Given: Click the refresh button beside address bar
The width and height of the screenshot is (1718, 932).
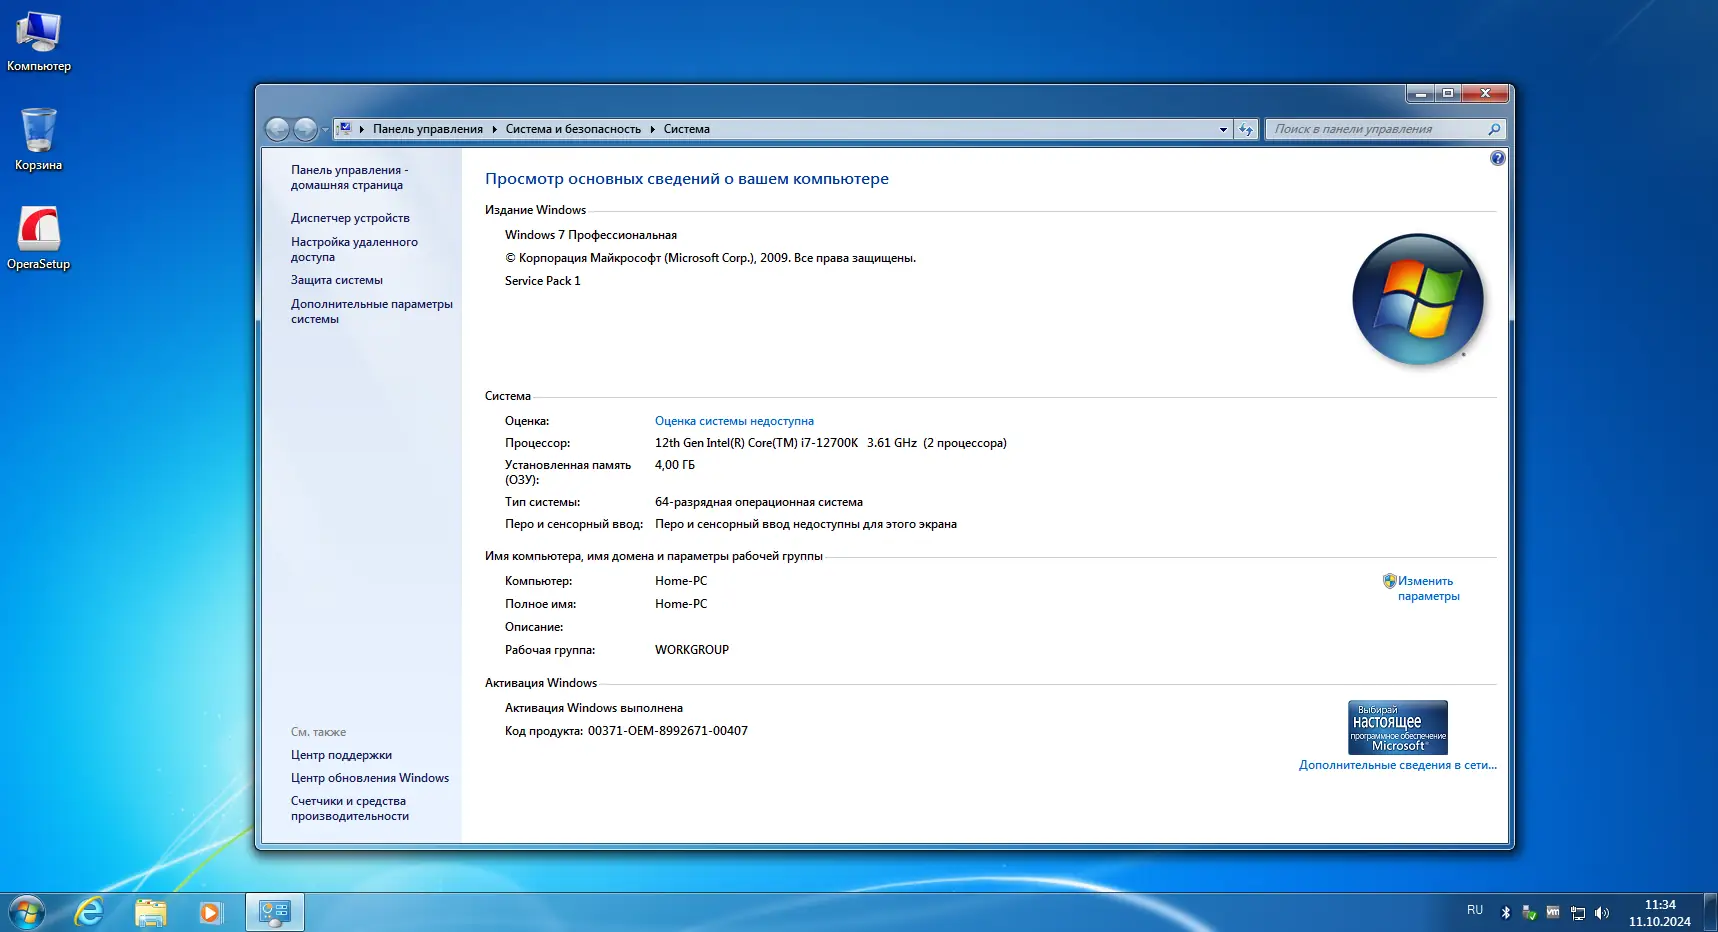Looking at the screenshot, I should pos(1246,129).
